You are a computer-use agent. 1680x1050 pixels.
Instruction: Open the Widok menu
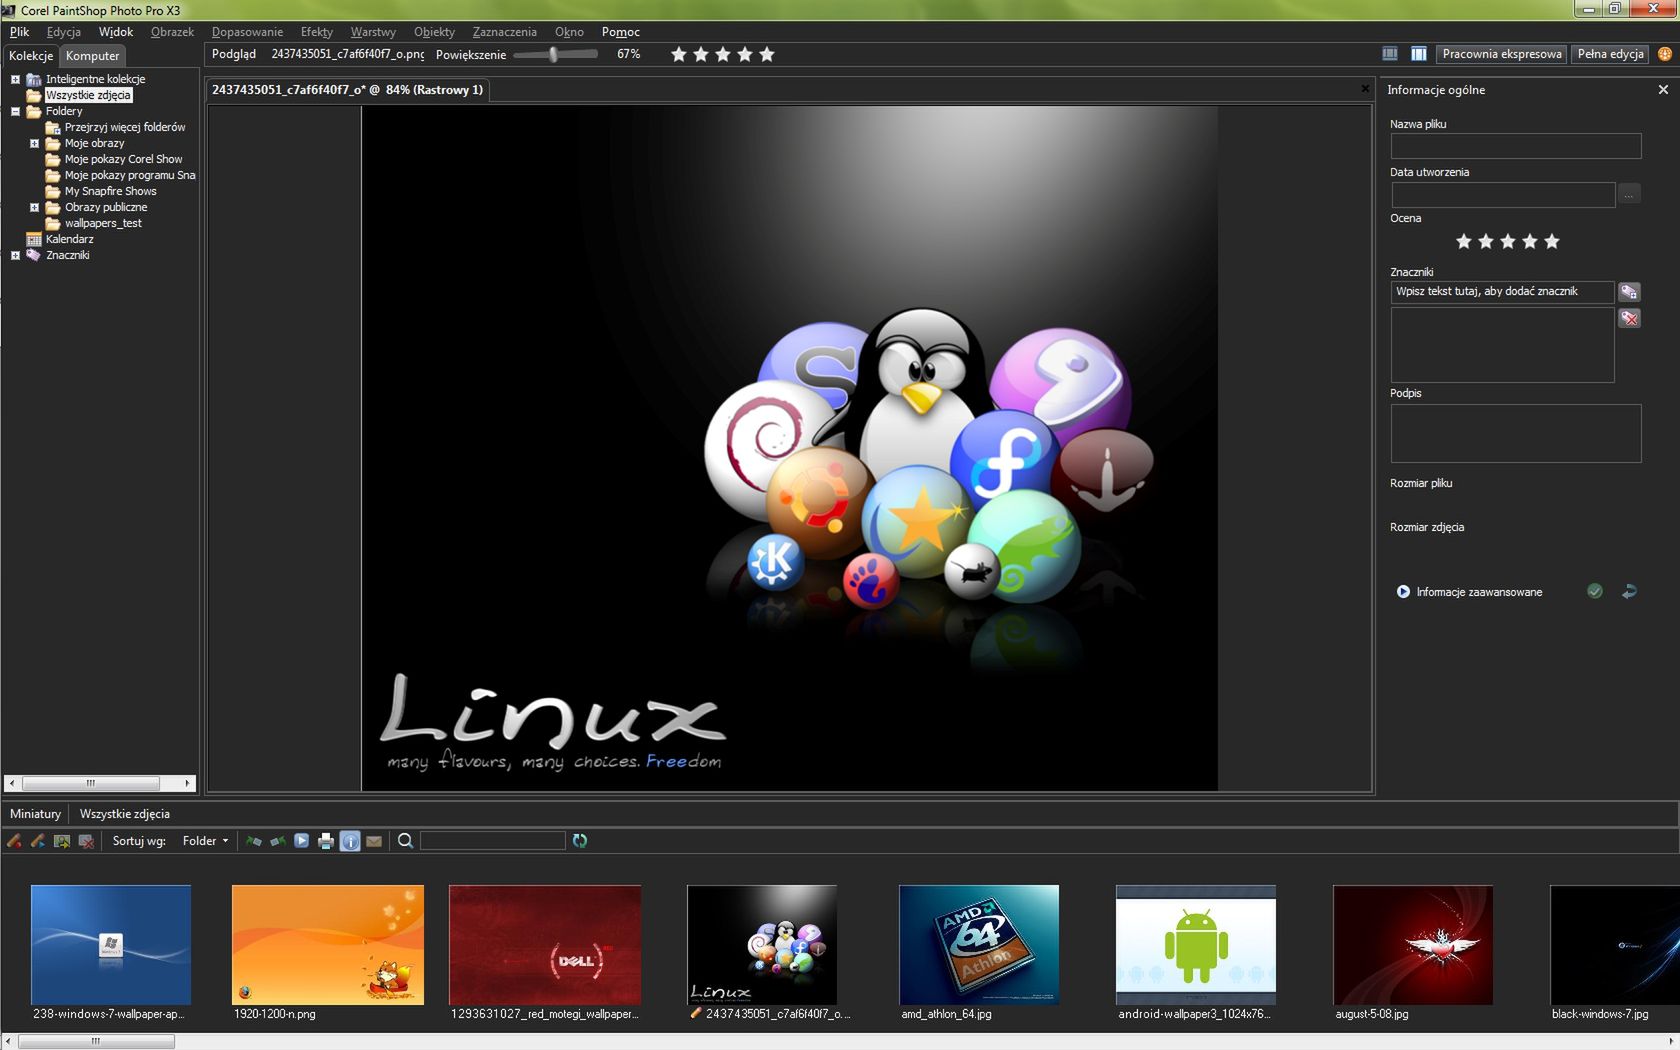pos(116,32)
